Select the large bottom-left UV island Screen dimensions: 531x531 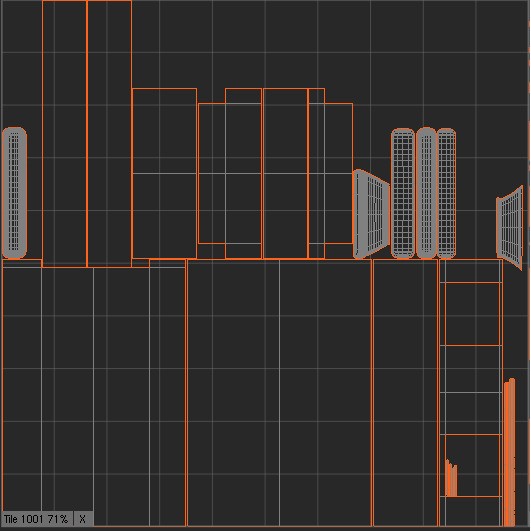94,393
